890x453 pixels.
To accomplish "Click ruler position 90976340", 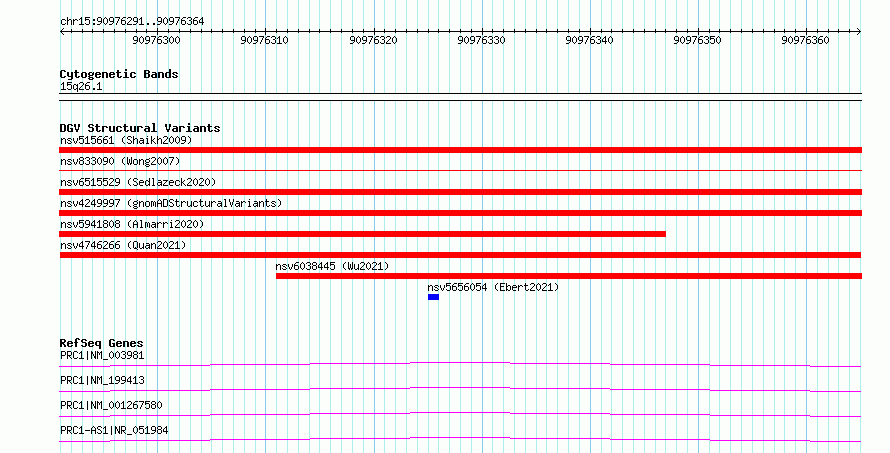I will (x=589, y=40).
